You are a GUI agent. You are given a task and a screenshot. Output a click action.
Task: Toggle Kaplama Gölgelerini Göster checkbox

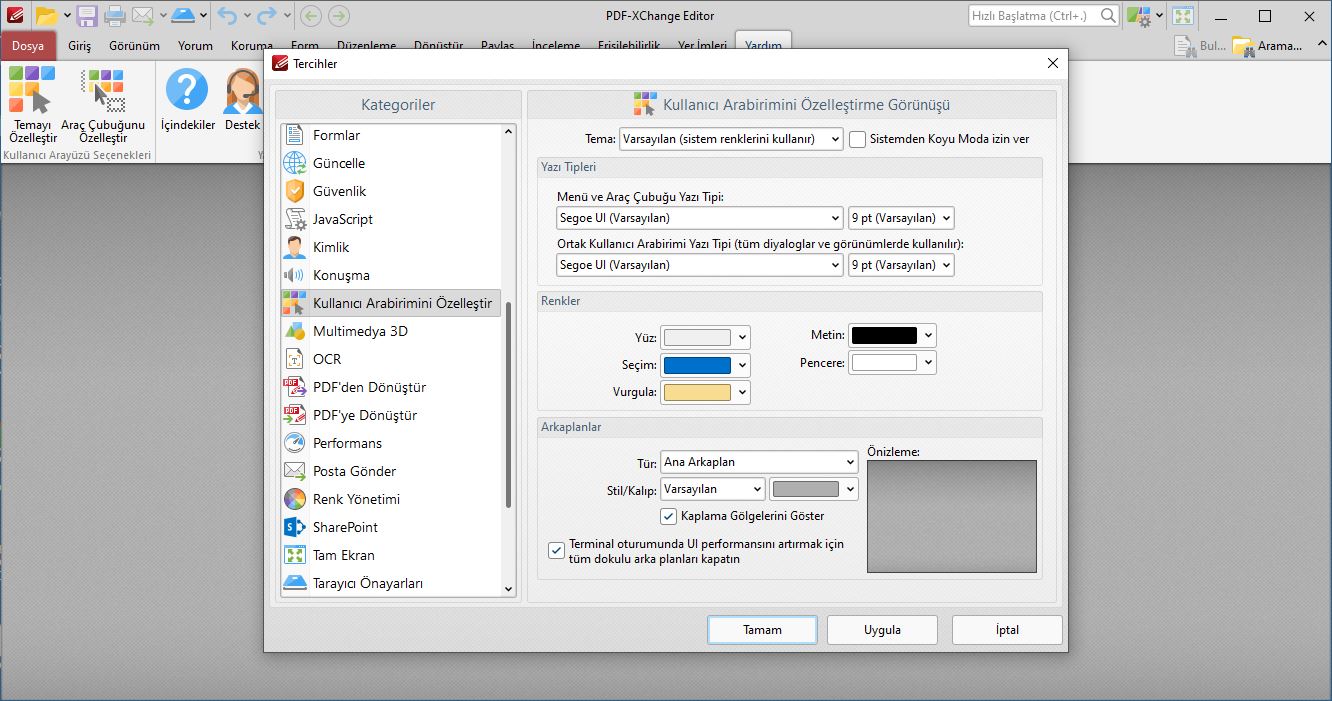point(669,516)
